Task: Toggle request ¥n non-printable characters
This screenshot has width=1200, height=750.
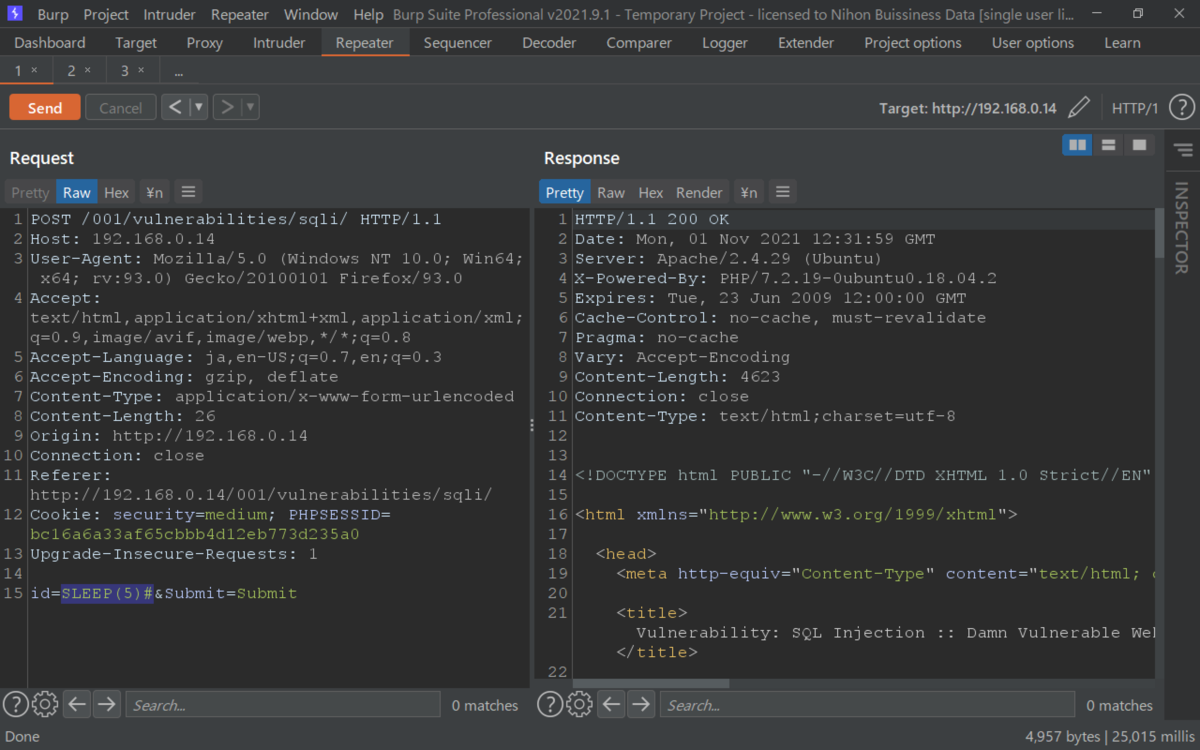Action: pos(155,192)
